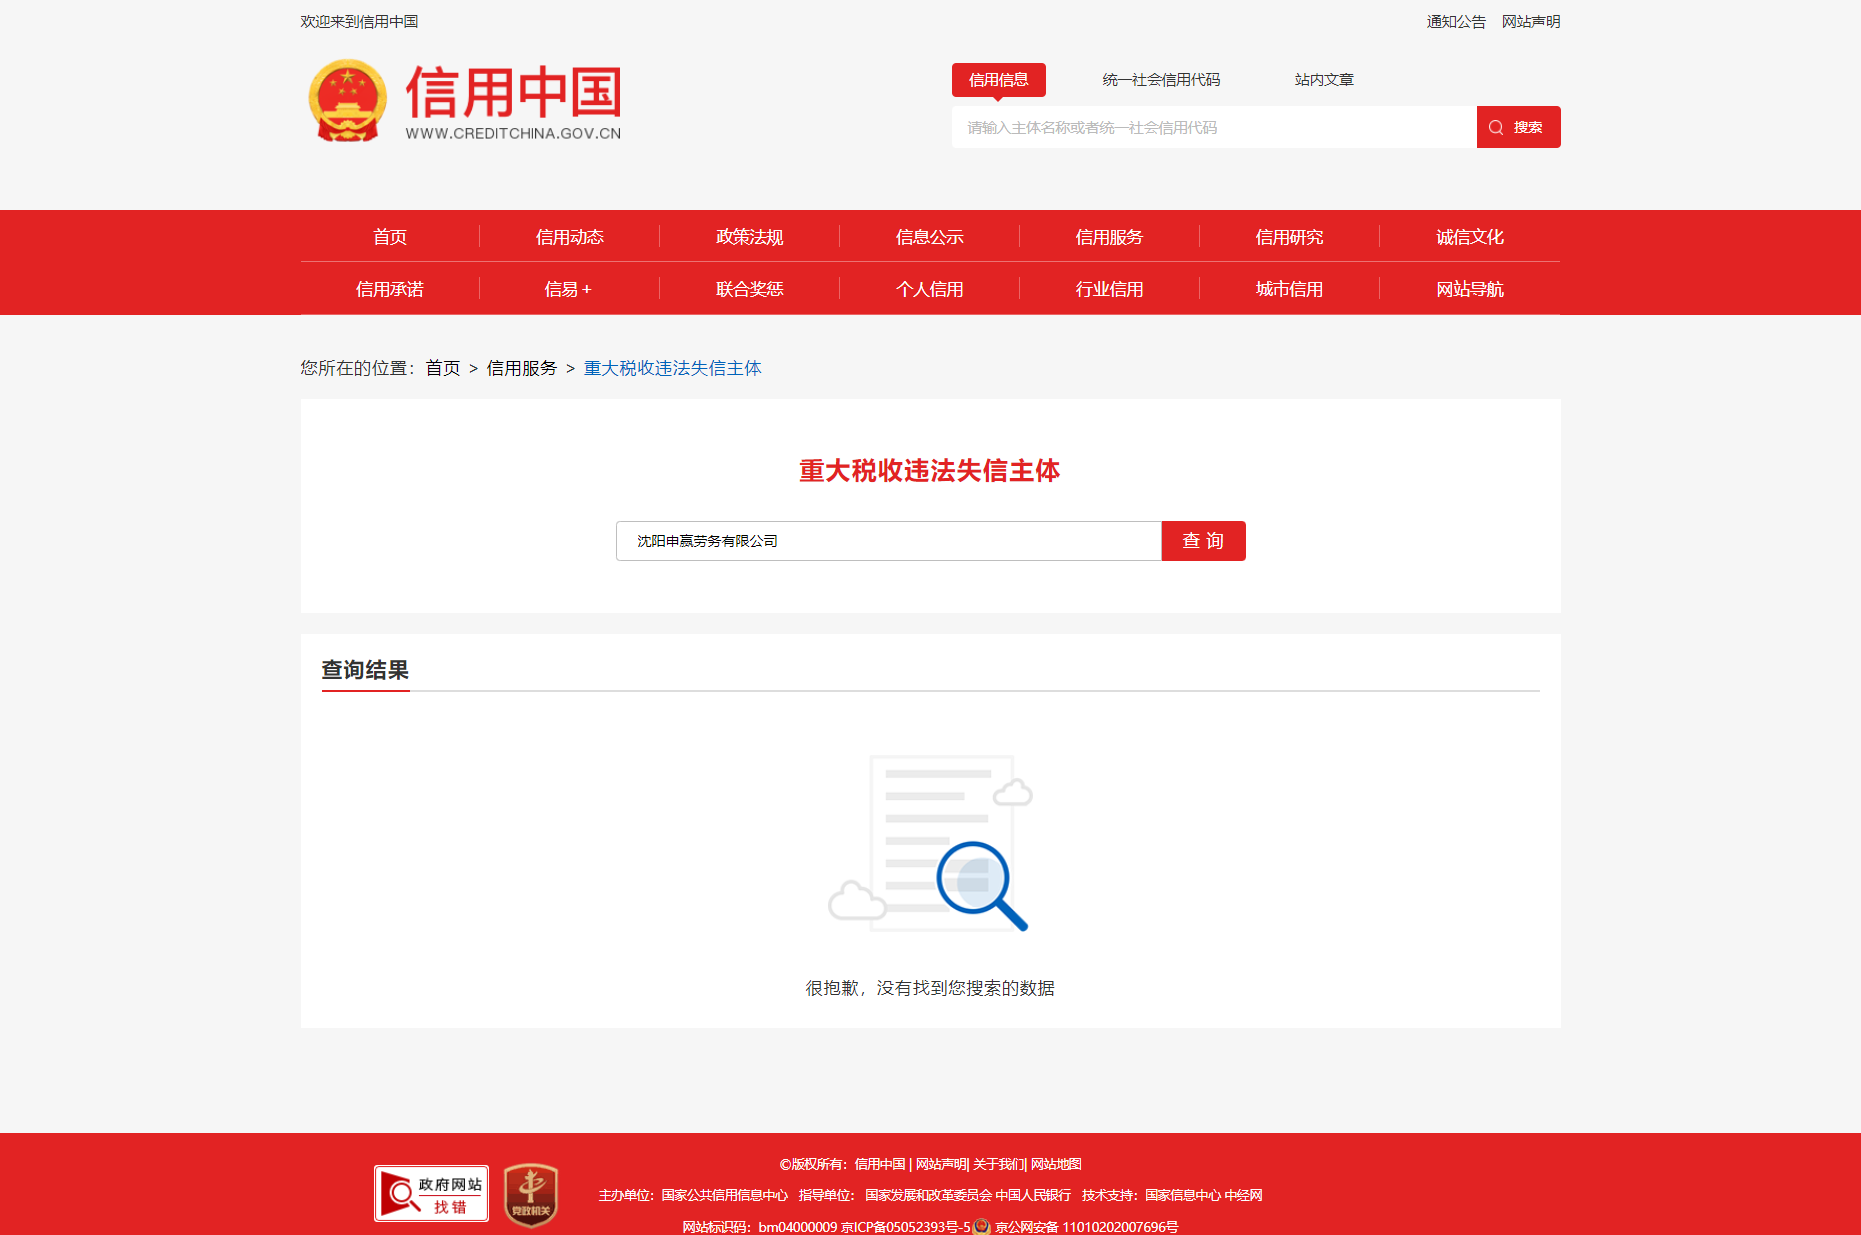The image size is (1861, 1235).
Task: Open the 网站导航 navigation item
Action: [x=1470, y=289]
